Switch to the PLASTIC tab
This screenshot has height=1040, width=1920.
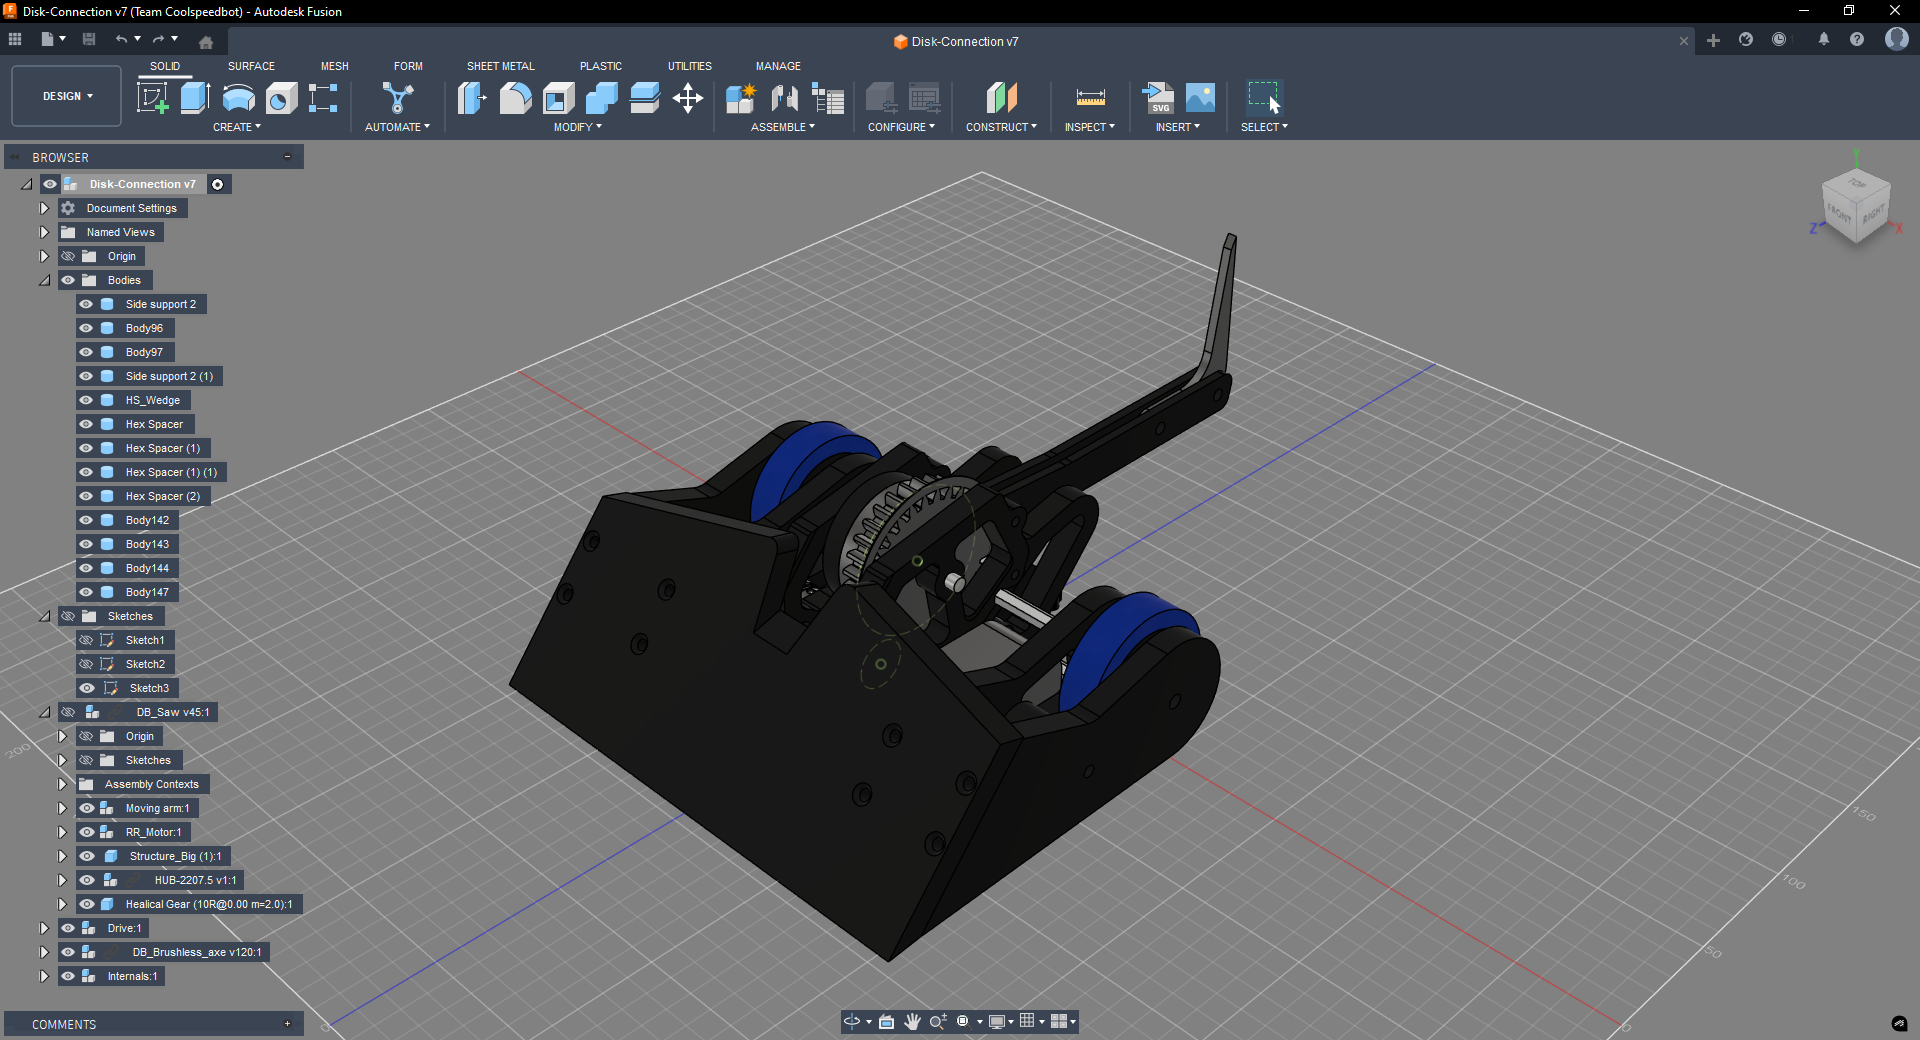tap(601, 66)
